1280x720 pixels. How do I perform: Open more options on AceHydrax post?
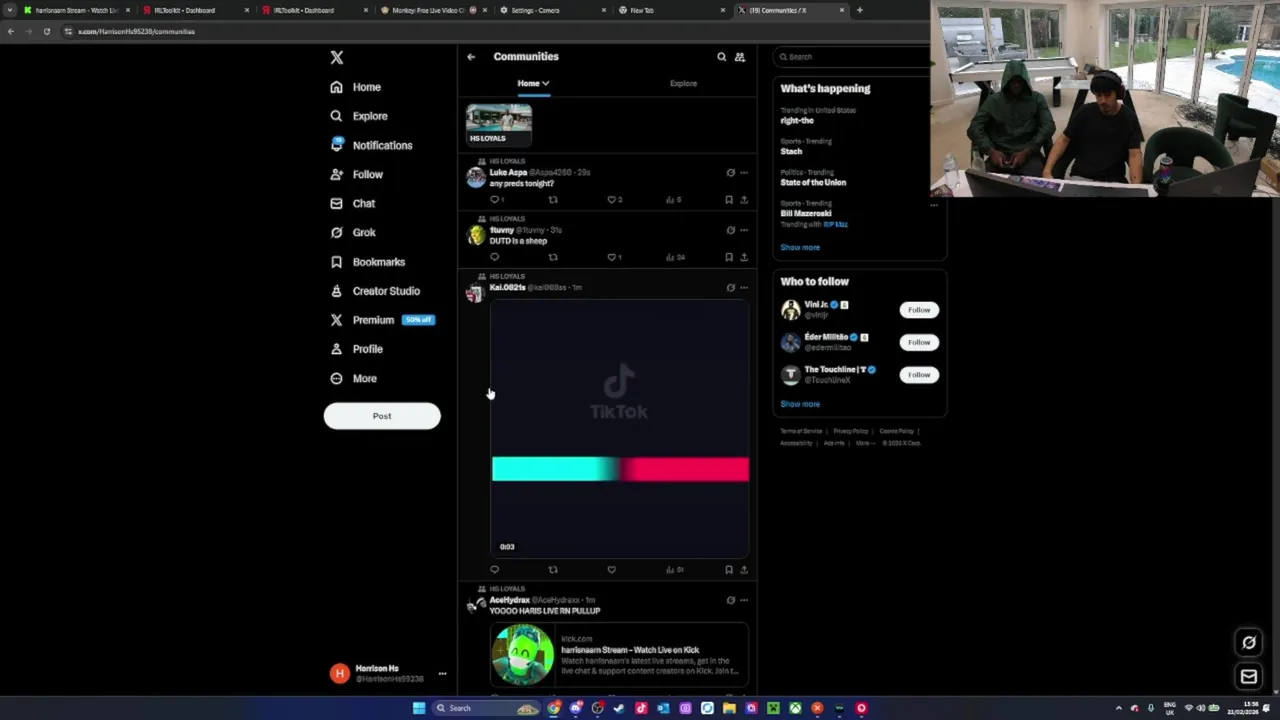coord(744,600)
